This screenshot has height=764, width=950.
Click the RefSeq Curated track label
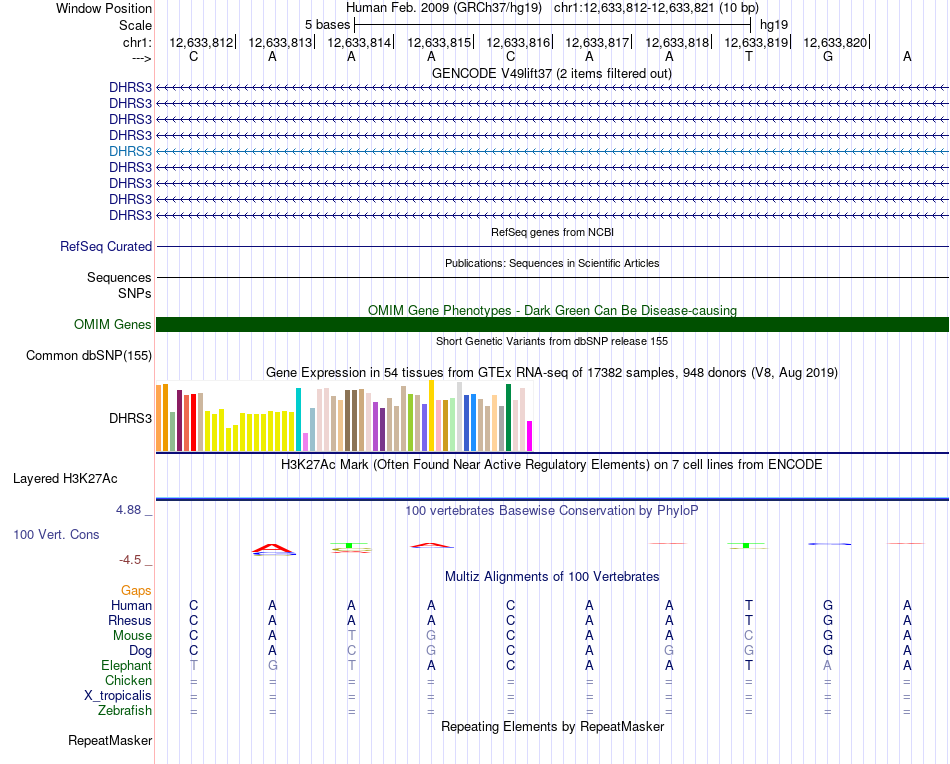(105, 247)
